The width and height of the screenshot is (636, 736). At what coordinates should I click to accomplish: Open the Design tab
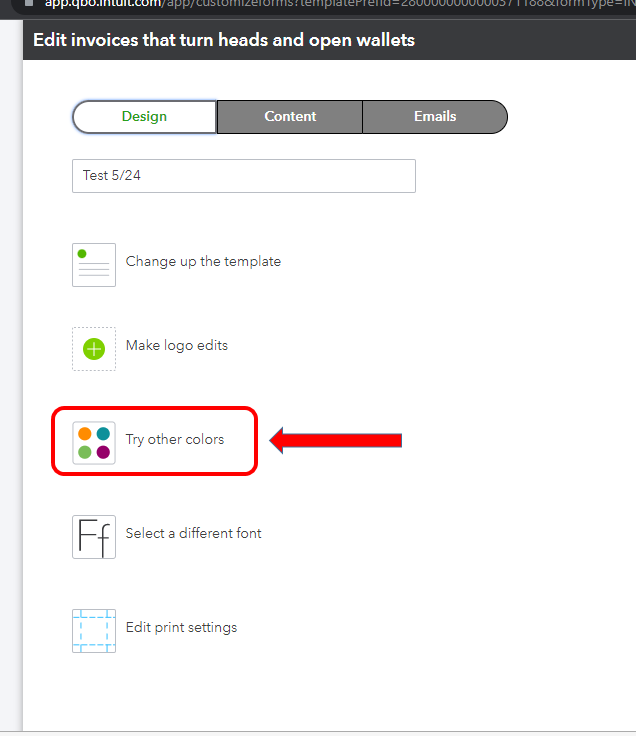coord(145,116)
